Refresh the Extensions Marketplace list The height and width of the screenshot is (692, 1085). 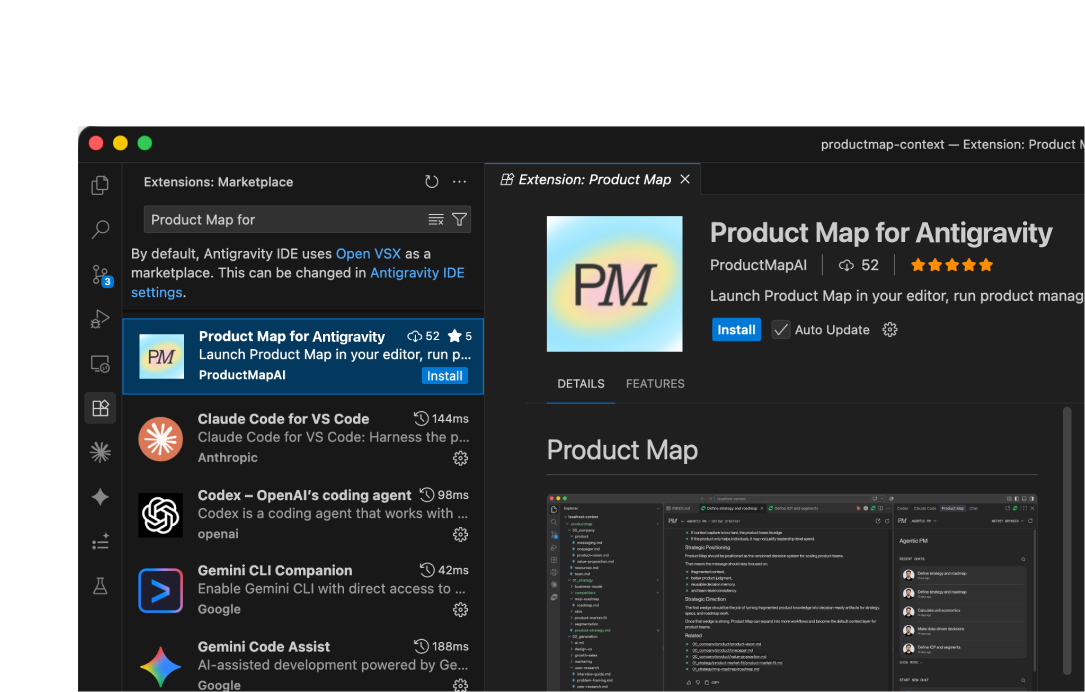432,182
